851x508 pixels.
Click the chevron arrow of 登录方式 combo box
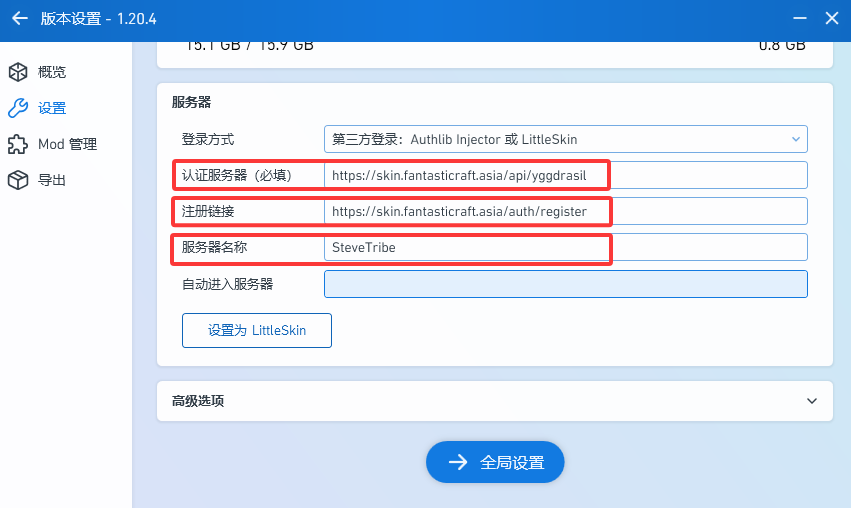click(x=796, y=139)
